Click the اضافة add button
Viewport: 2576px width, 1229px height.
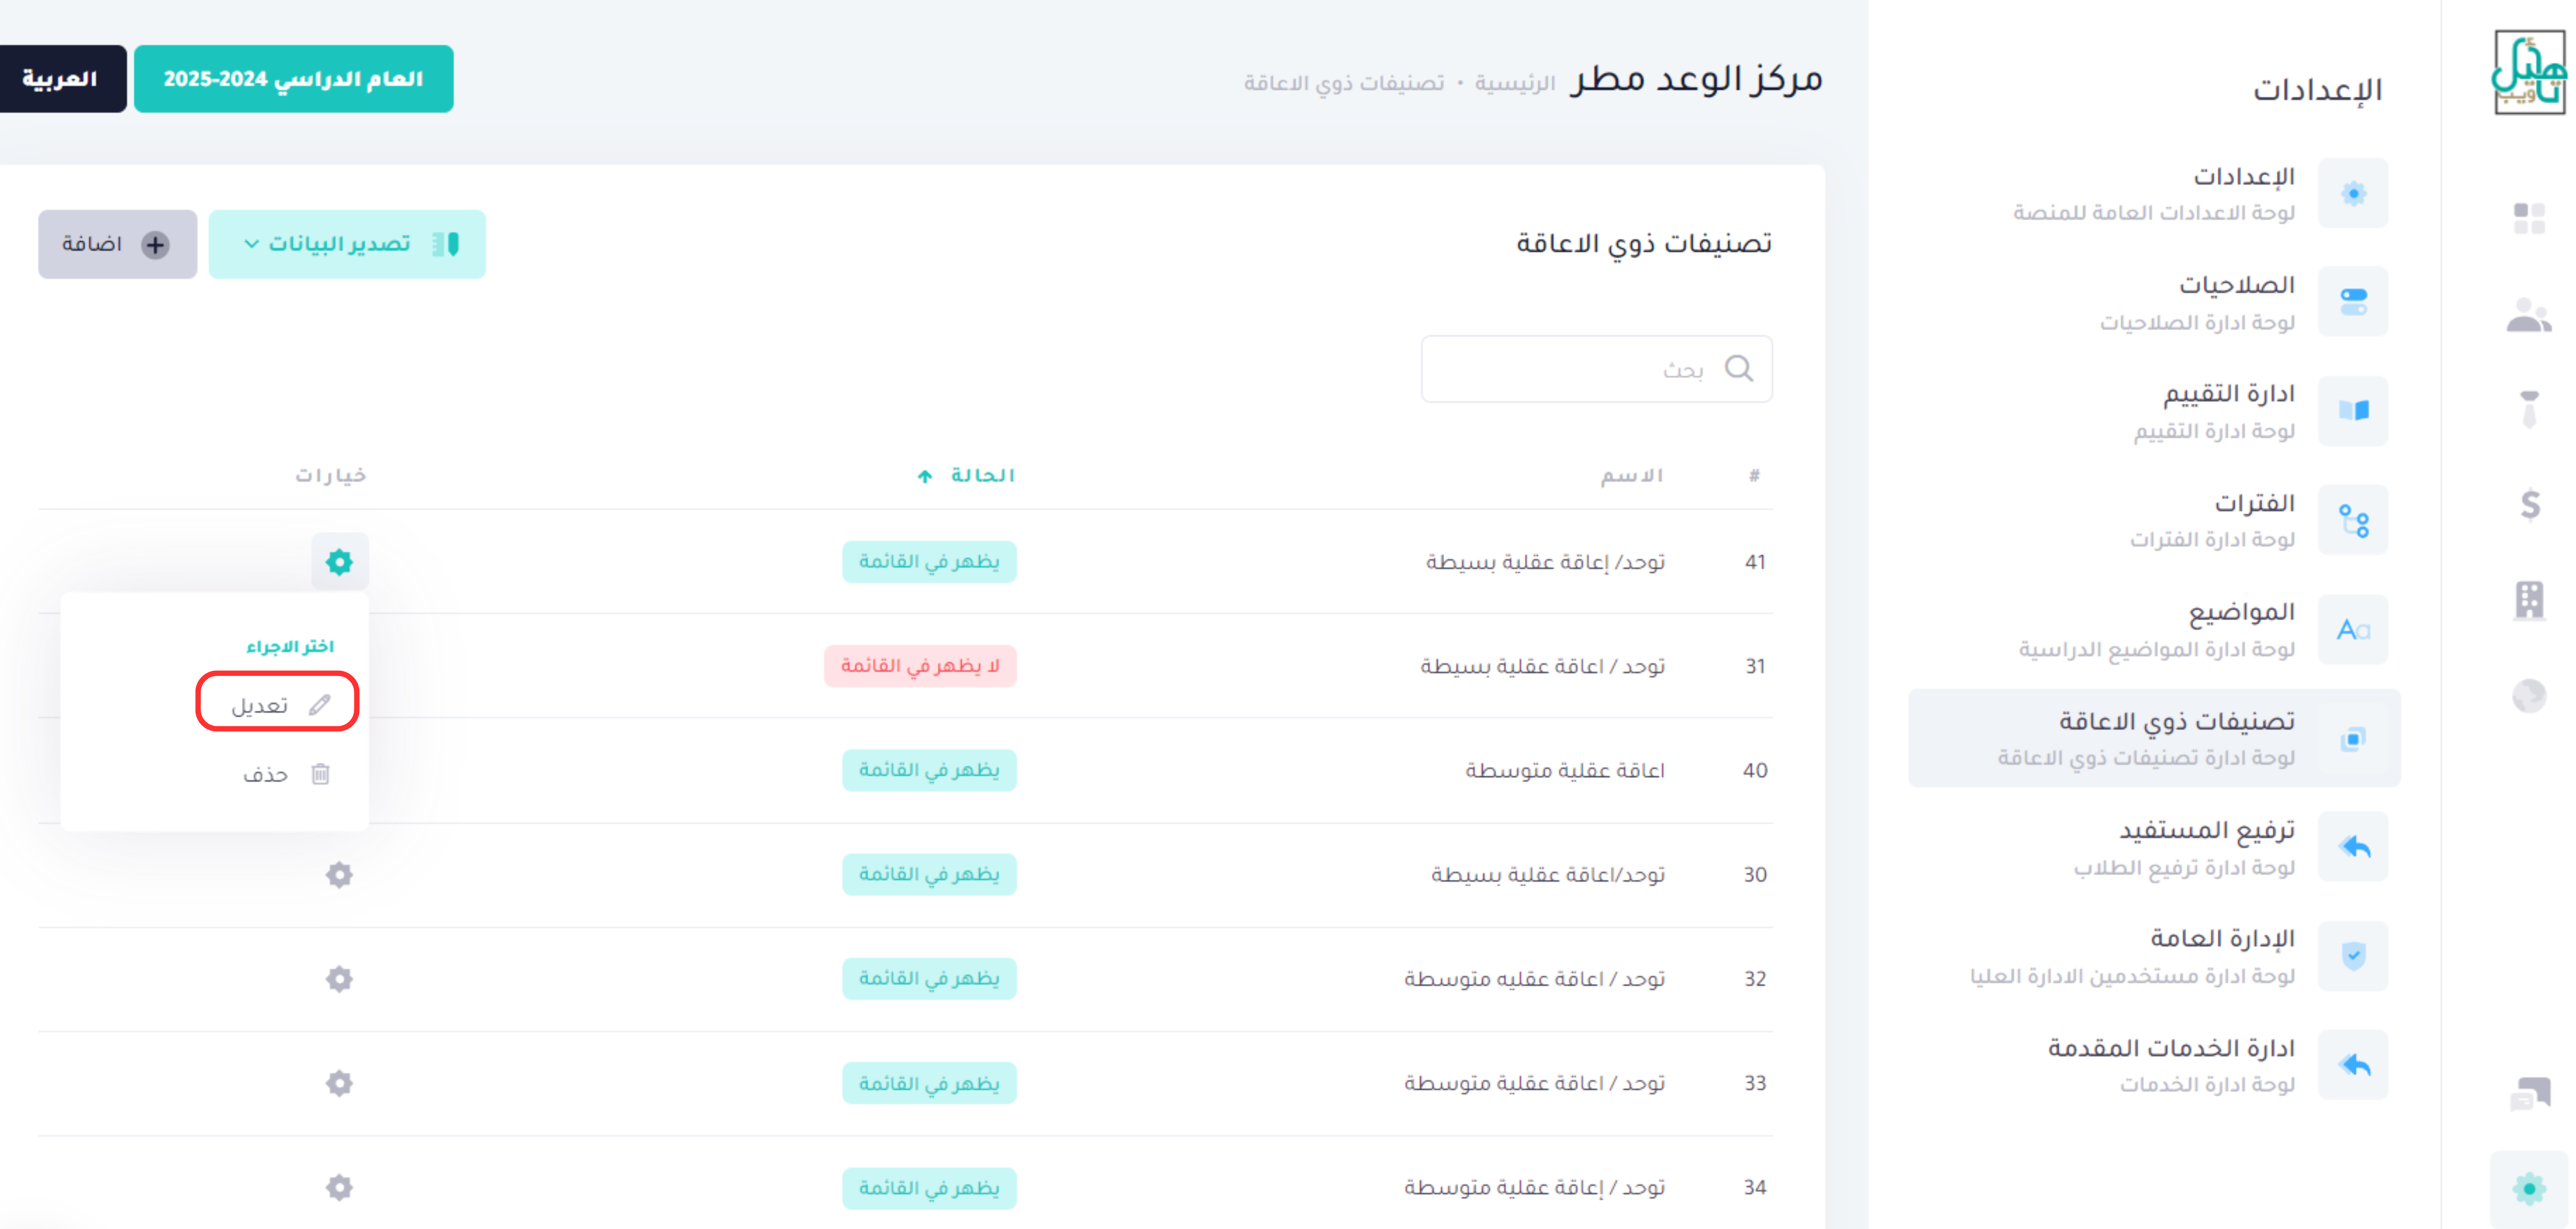click(x=118, y=244)
